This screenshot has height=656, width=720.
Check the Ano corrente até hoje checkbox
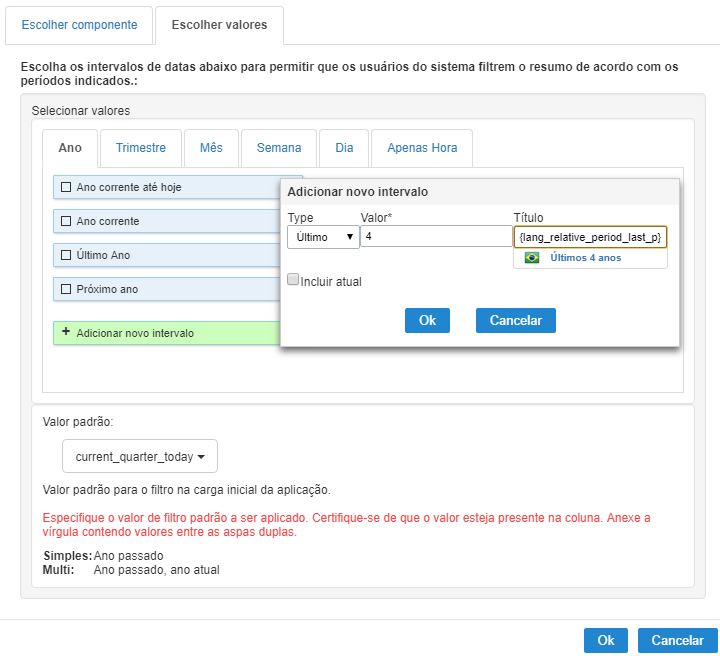[66, 187]
